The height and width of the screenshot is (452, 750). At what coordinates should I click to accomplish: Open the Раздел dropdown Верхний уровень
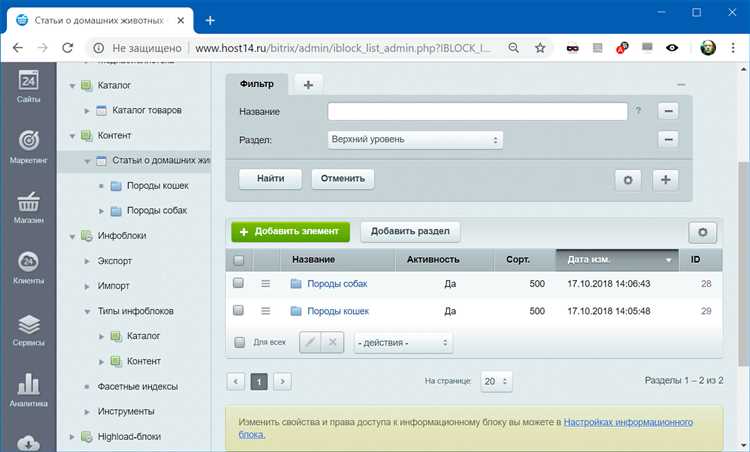tap(415, 140)
